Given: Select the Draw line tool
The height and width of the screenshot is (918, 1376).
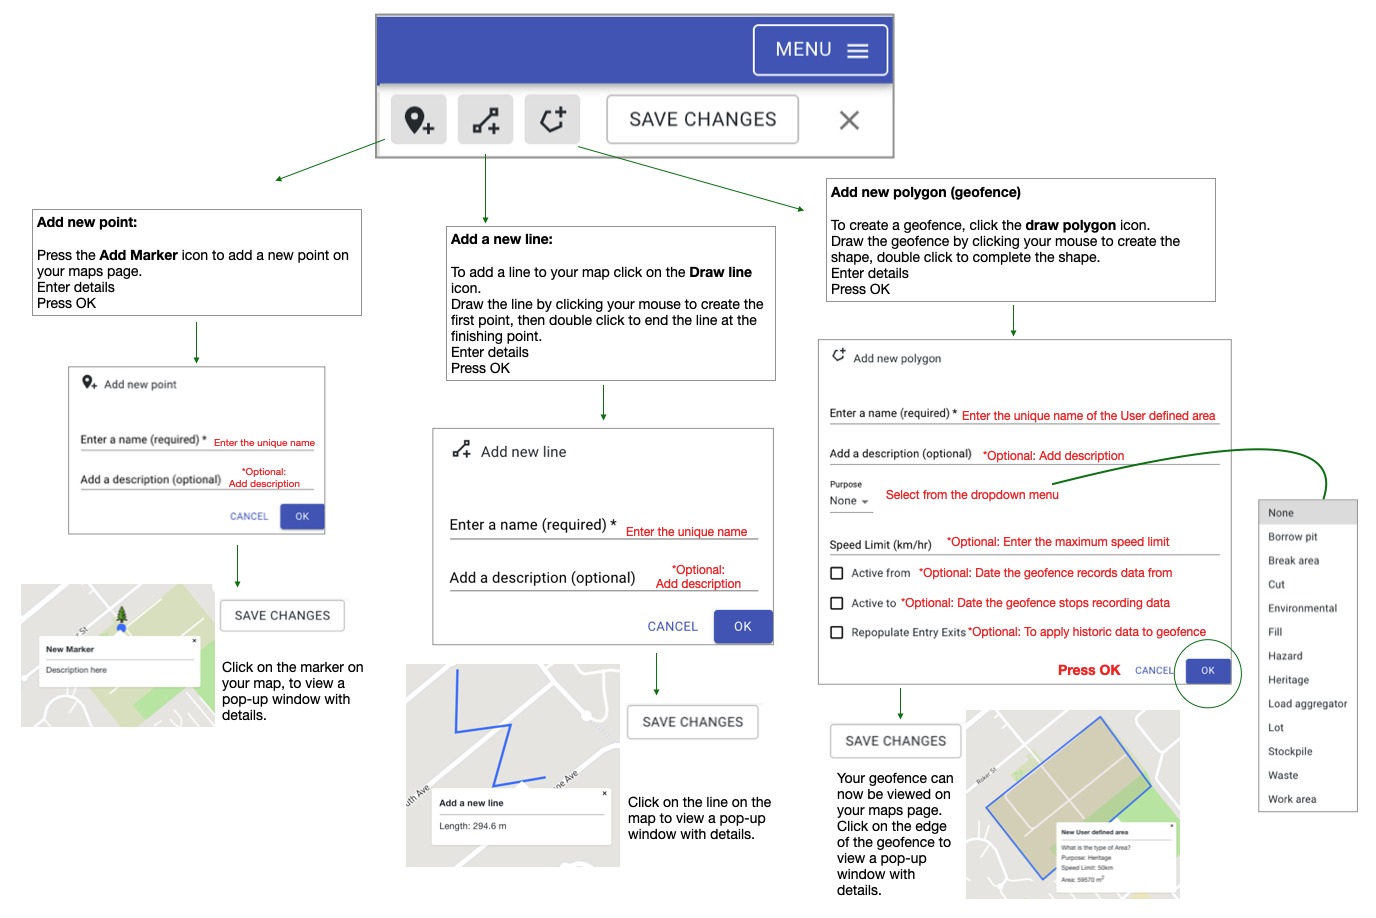Looking at the screenshot, I should tap(486, 119).
